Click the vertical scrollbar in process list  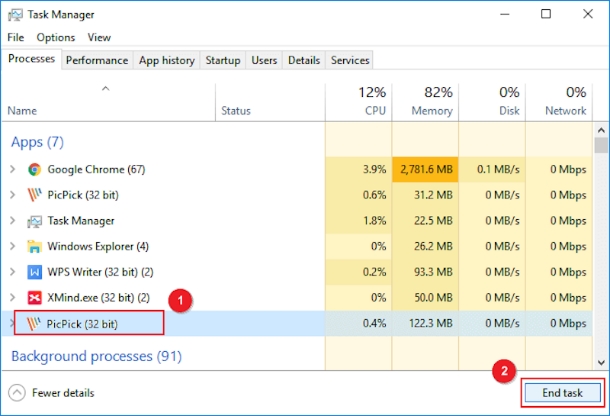(x=601, y=250)
